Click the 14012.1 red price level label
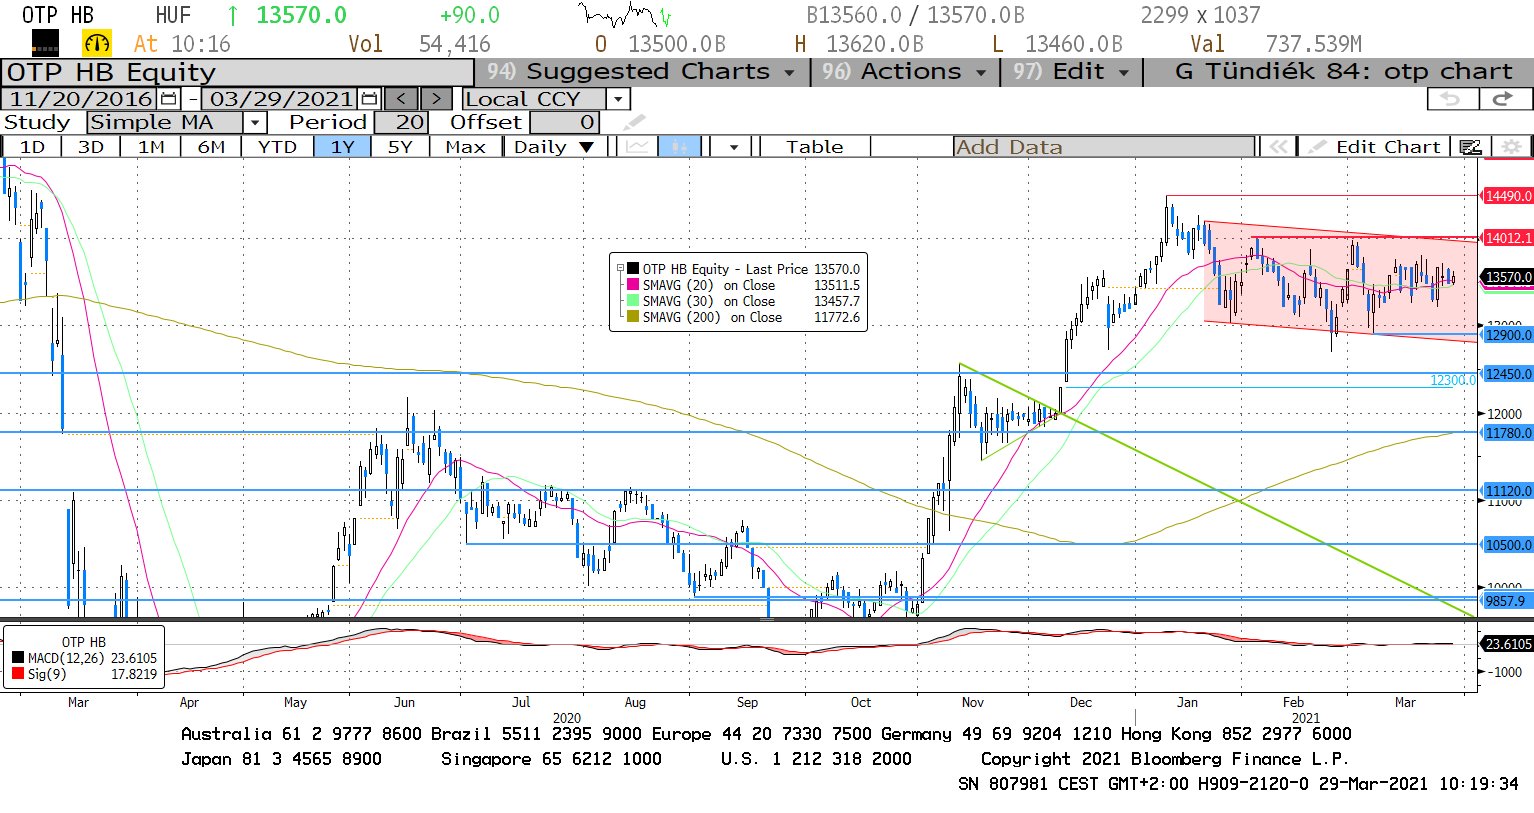Screen dimensions: 1534x813 [1507, 238]
